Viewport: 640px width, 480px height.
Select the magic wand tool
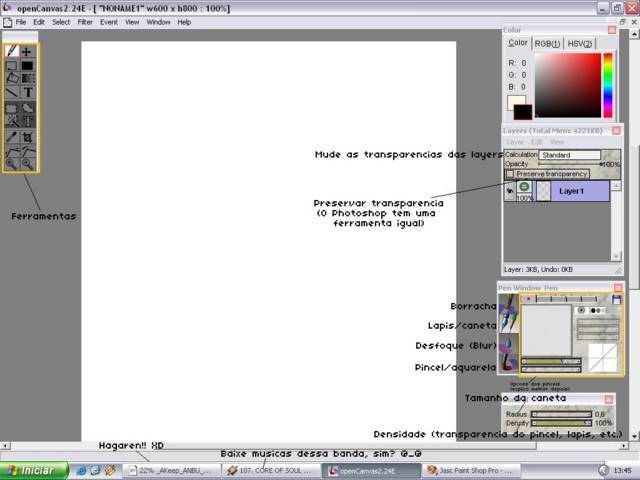tap(12, 121)
